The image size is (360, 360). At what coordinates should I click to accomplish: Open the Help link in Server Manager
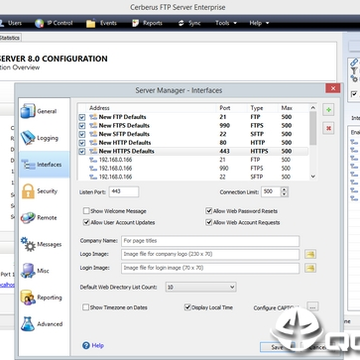tap(97, 346)
